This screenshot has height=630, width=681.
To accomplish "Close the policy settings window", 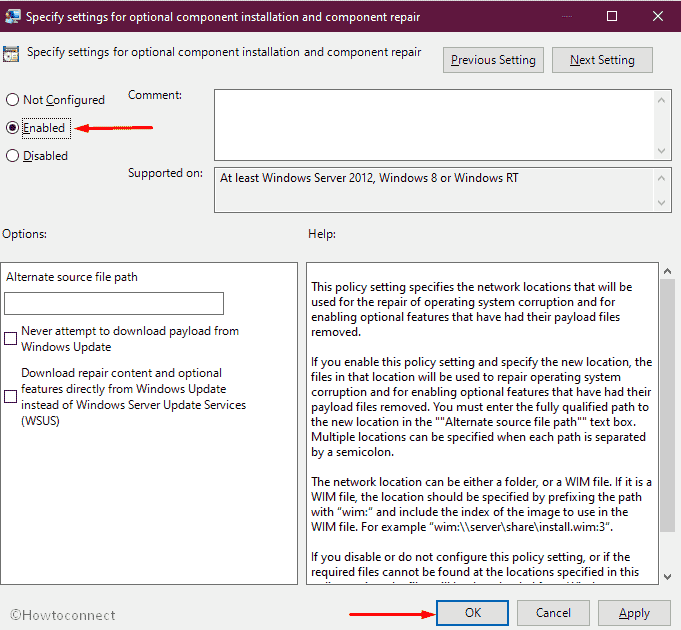I will 658,16.
